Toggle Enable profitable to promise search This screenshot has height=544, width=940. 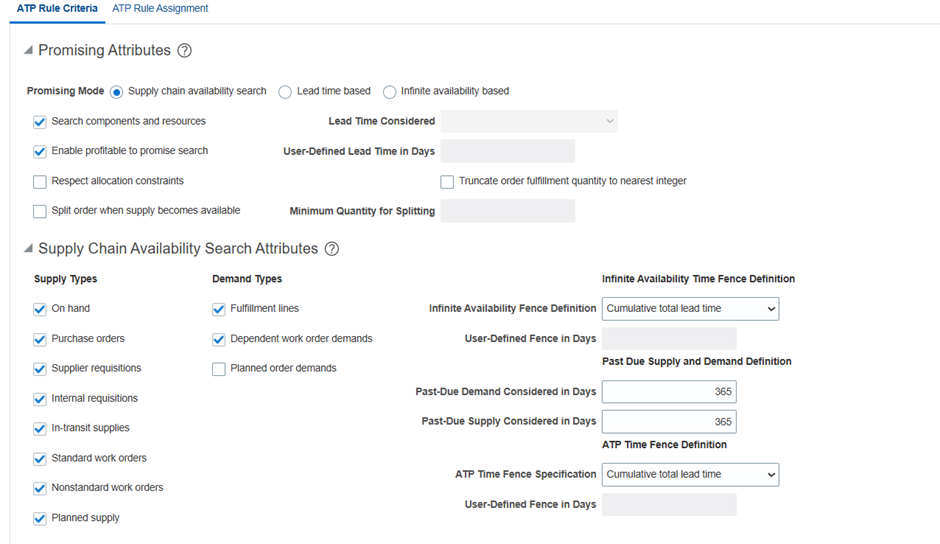click(x=40, y=151)
